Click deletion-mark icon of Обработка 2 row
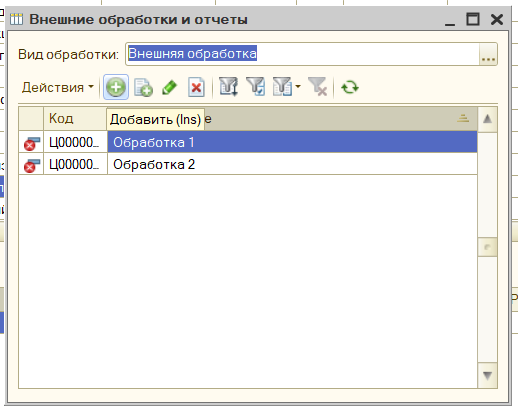The width and height of the screenshot is (518, 413). tap(31, 165)
